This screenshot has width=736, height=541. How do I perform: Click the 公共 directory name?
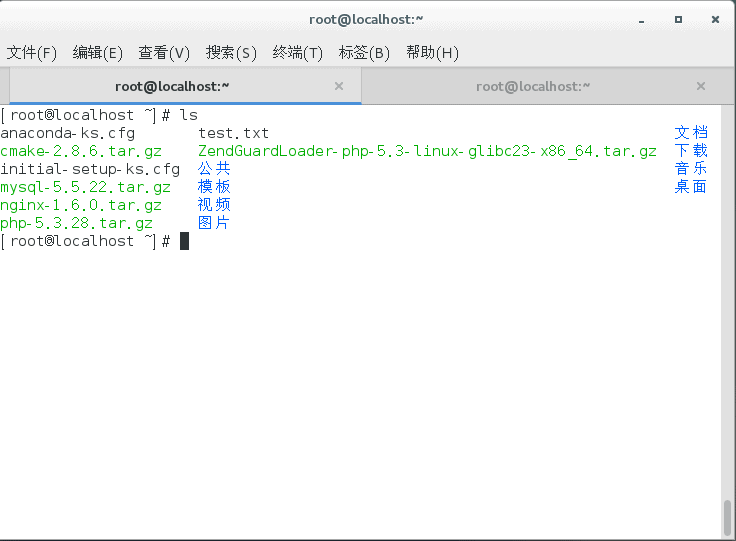[x=214, y=168]
